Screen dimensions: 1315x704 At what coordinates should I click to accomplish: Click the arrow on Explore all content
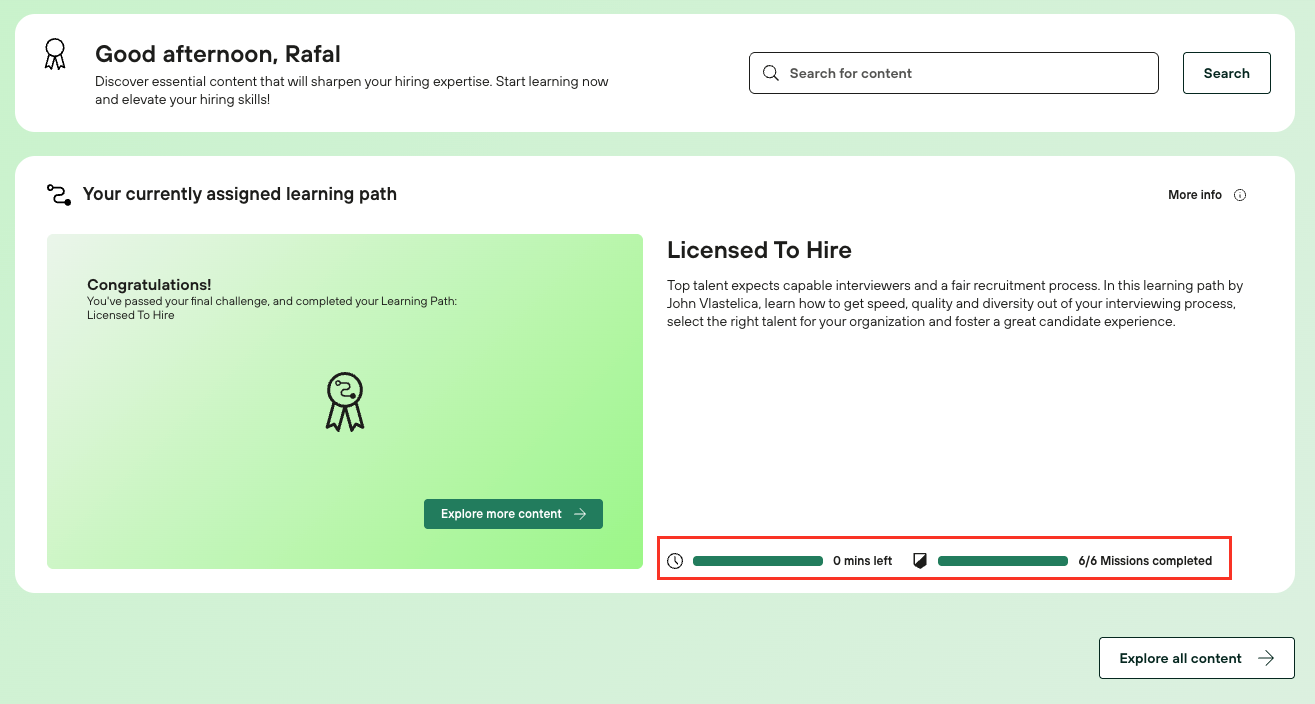pos(1266,658)
